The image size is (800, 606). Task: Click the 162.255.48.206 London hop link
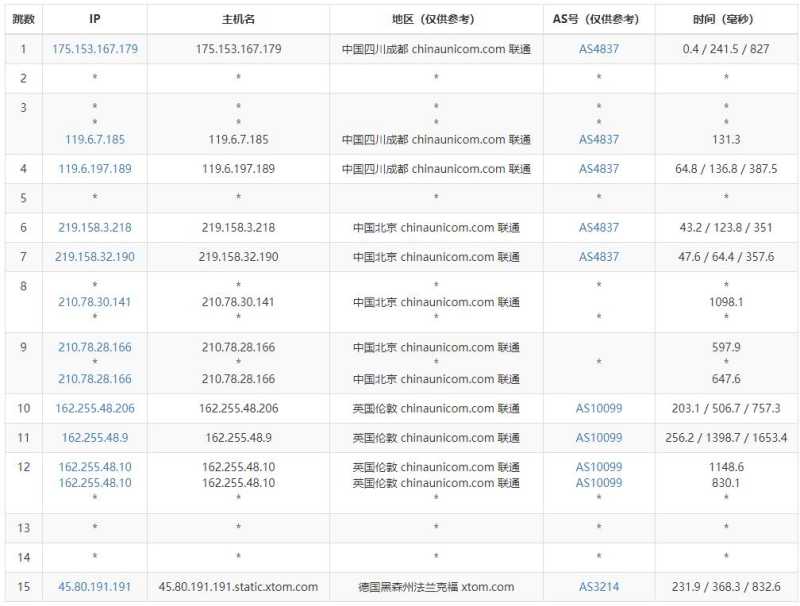(94, 408)
